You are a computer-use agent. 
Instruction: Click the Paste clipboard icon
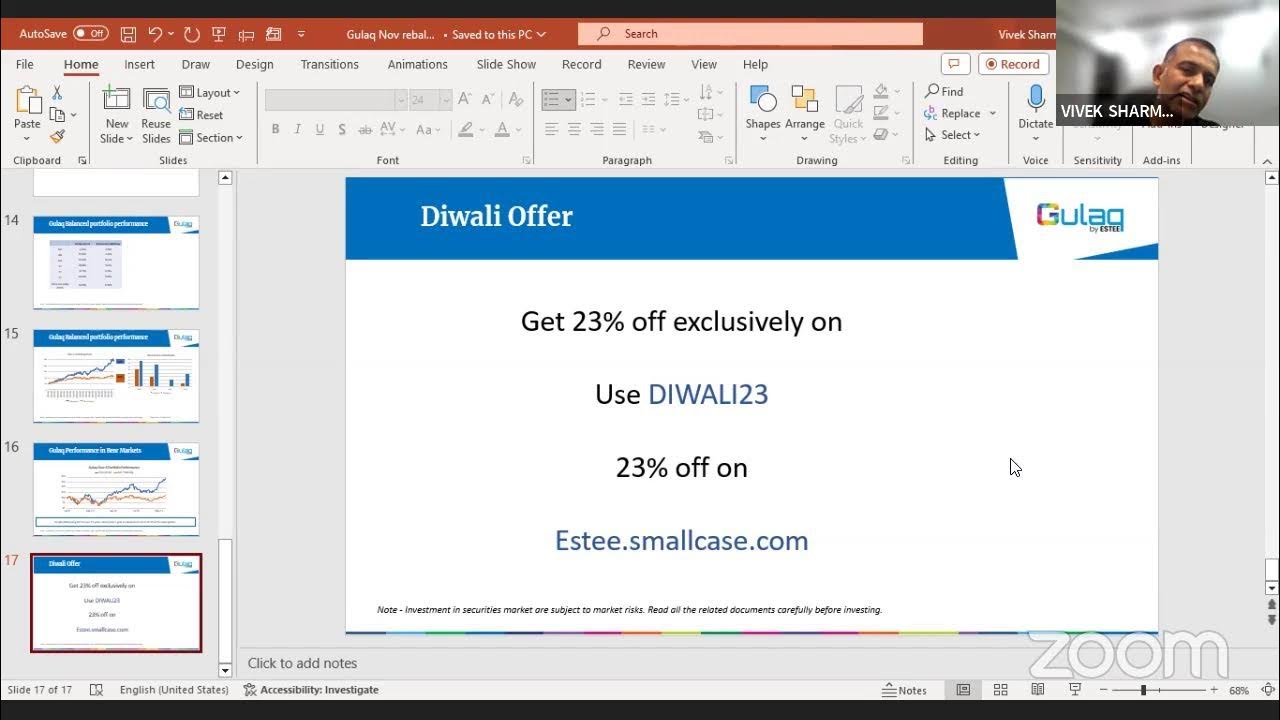(x=27, y=101)
